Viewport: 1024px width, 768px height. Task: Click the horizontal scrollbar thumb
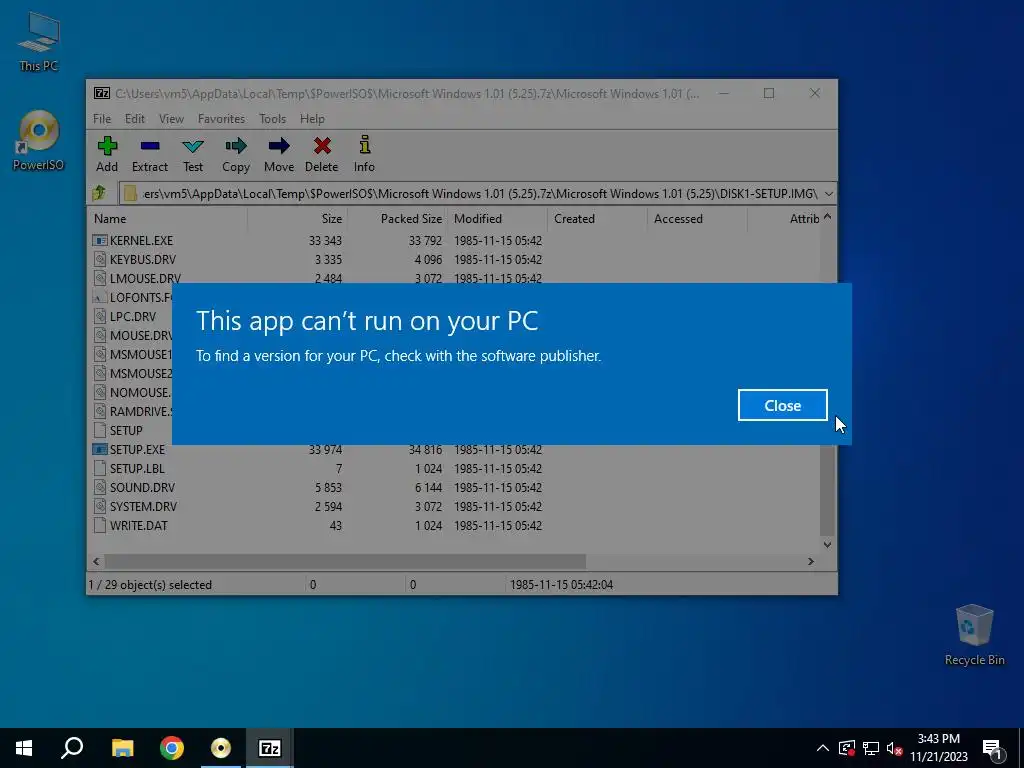345,561
